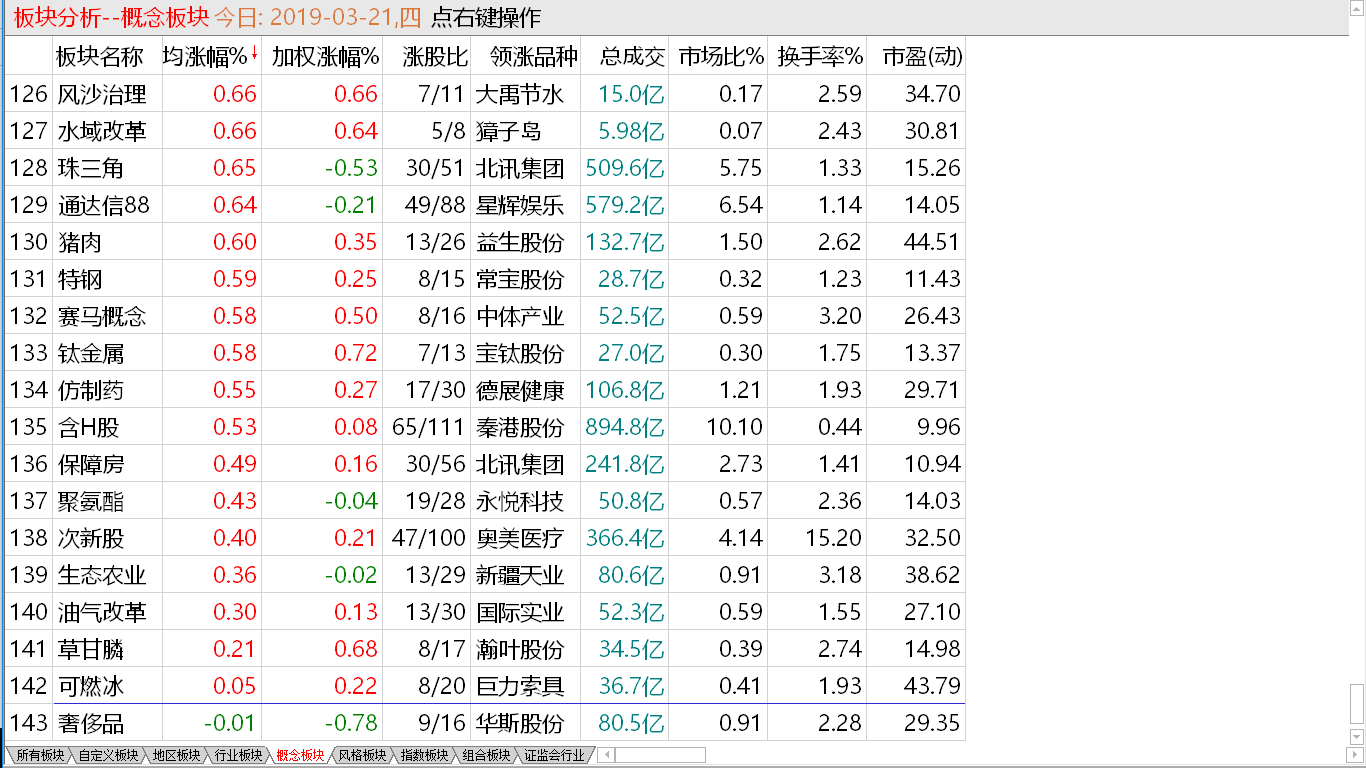Select the 特钢 sector name
Image resolution: width=1366 pixels, height=768 pixels.
(x=79, y=279)
